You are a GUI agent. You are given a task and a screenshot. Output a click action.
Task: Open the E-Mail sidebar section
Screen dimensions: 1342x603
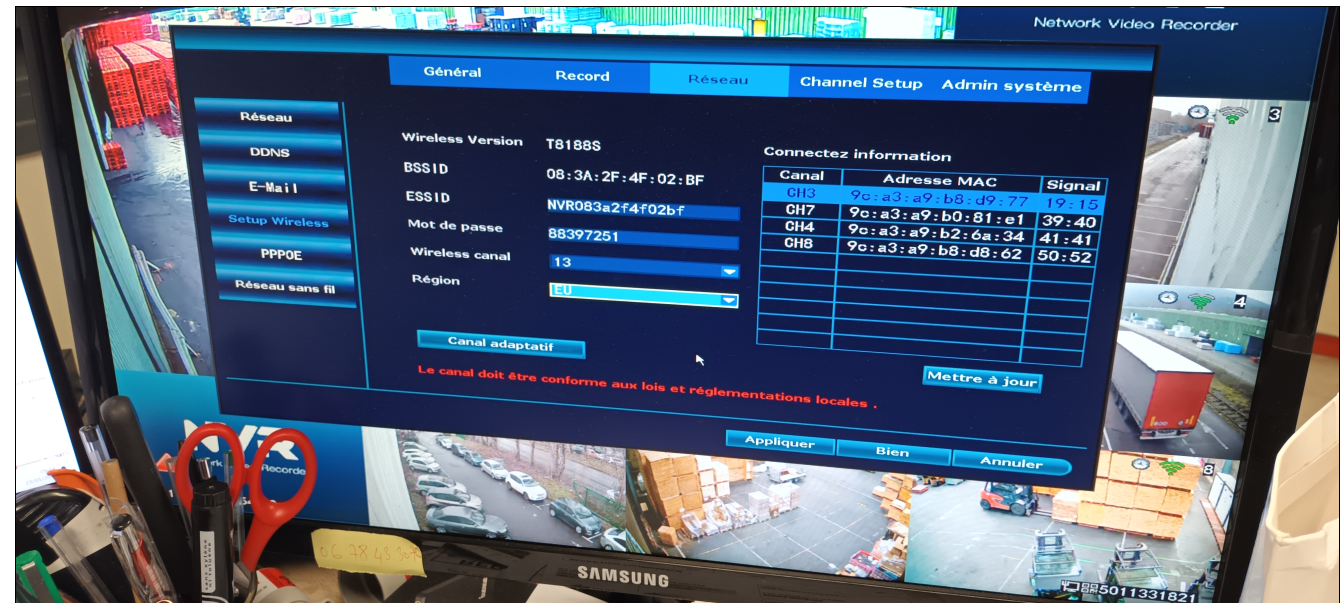coord(273,187)
